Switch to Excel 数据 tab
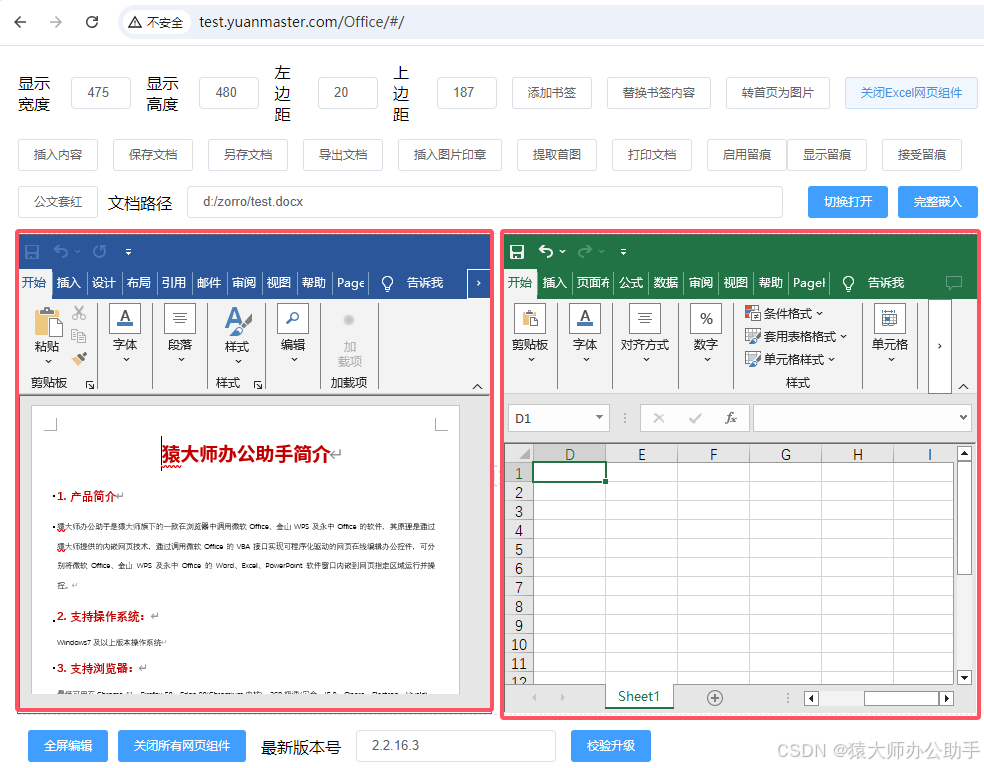984x768 pixels. pos(666,283)
